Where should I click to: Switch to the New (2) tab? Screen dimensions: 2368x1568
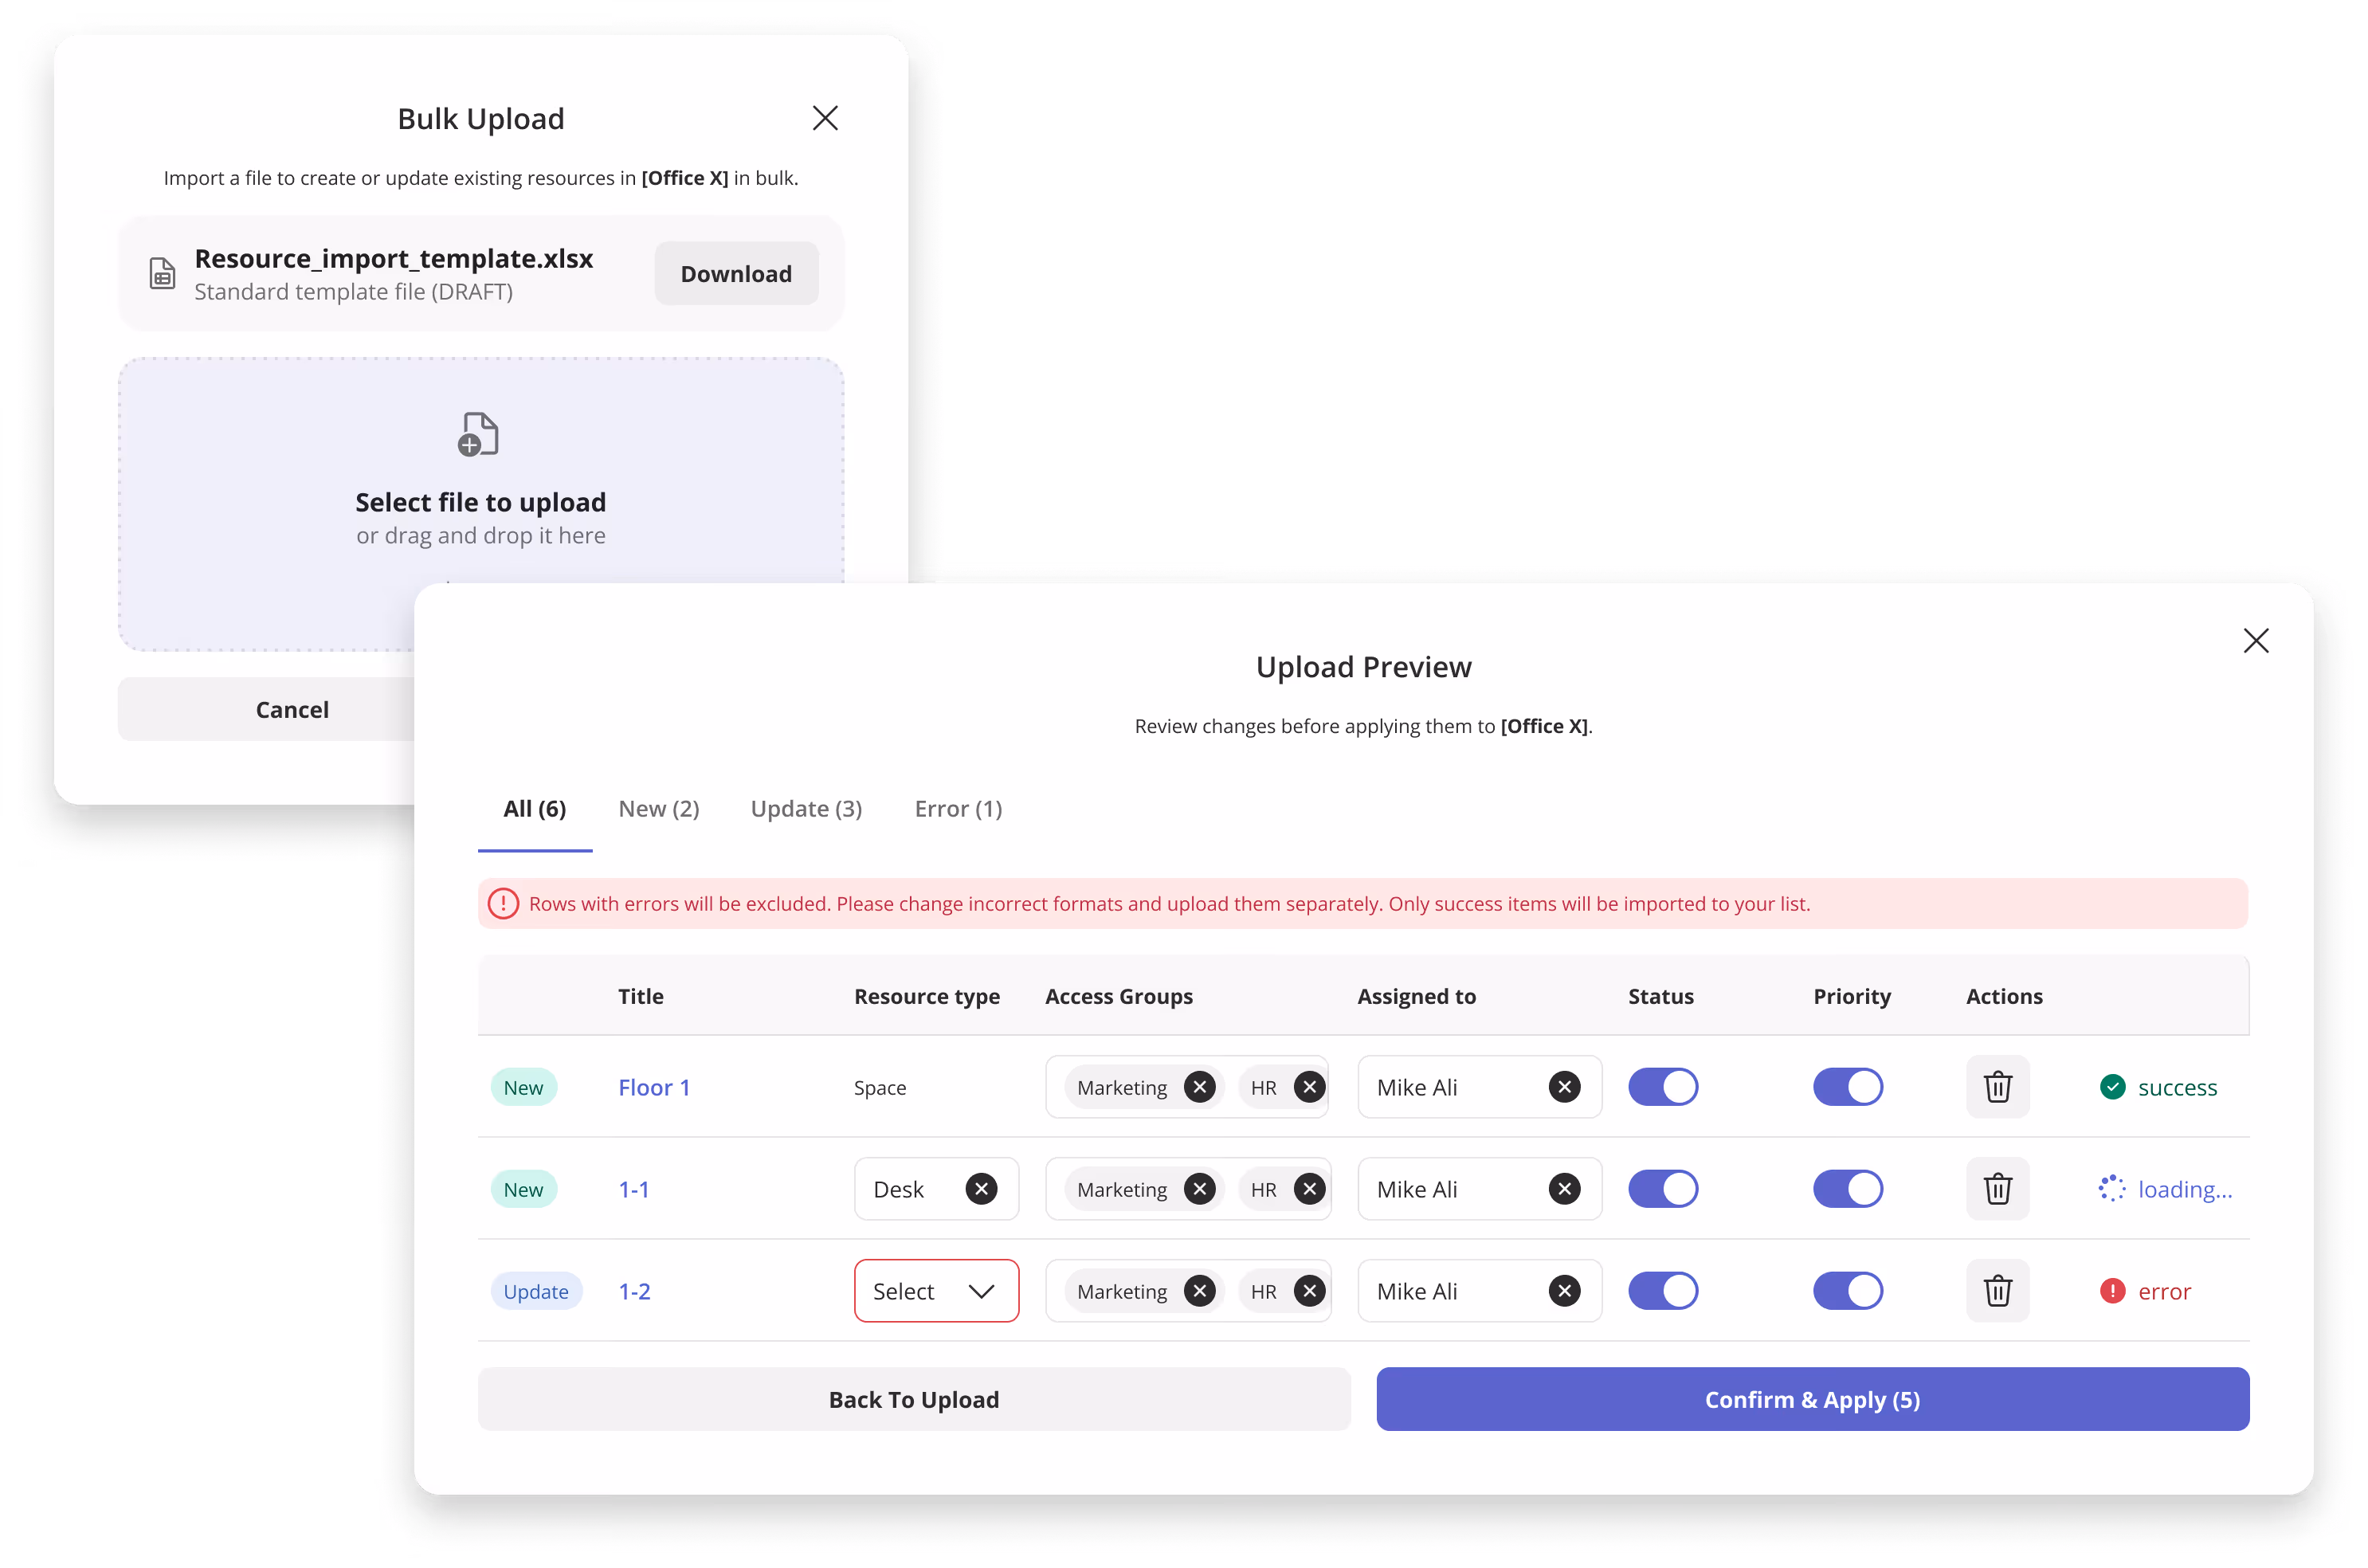(x=659, y=809)
